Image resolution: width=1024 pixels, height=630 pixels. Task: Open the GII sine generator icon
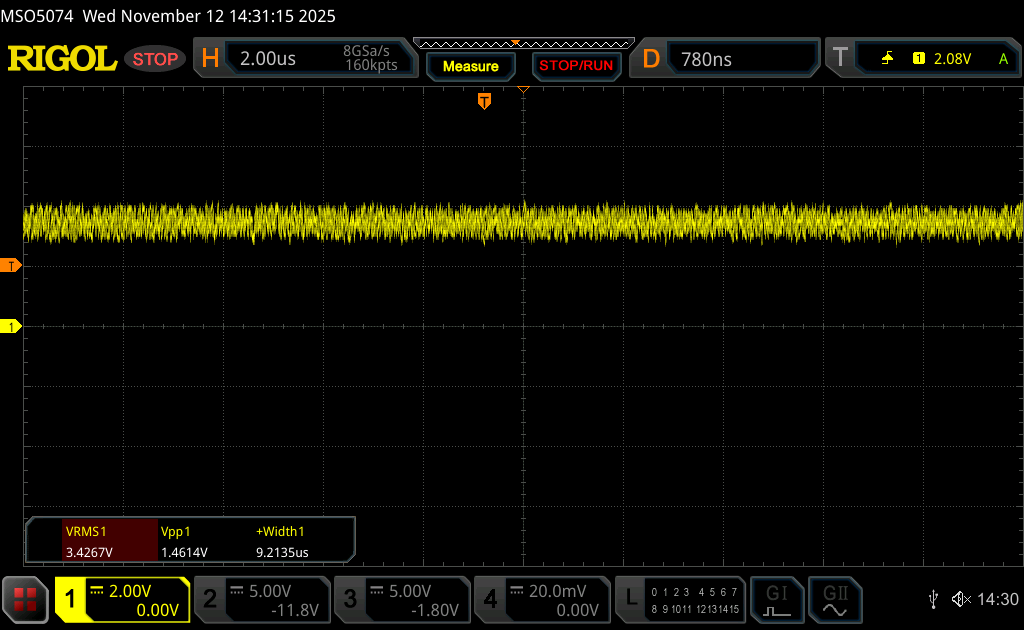[834, 599]
